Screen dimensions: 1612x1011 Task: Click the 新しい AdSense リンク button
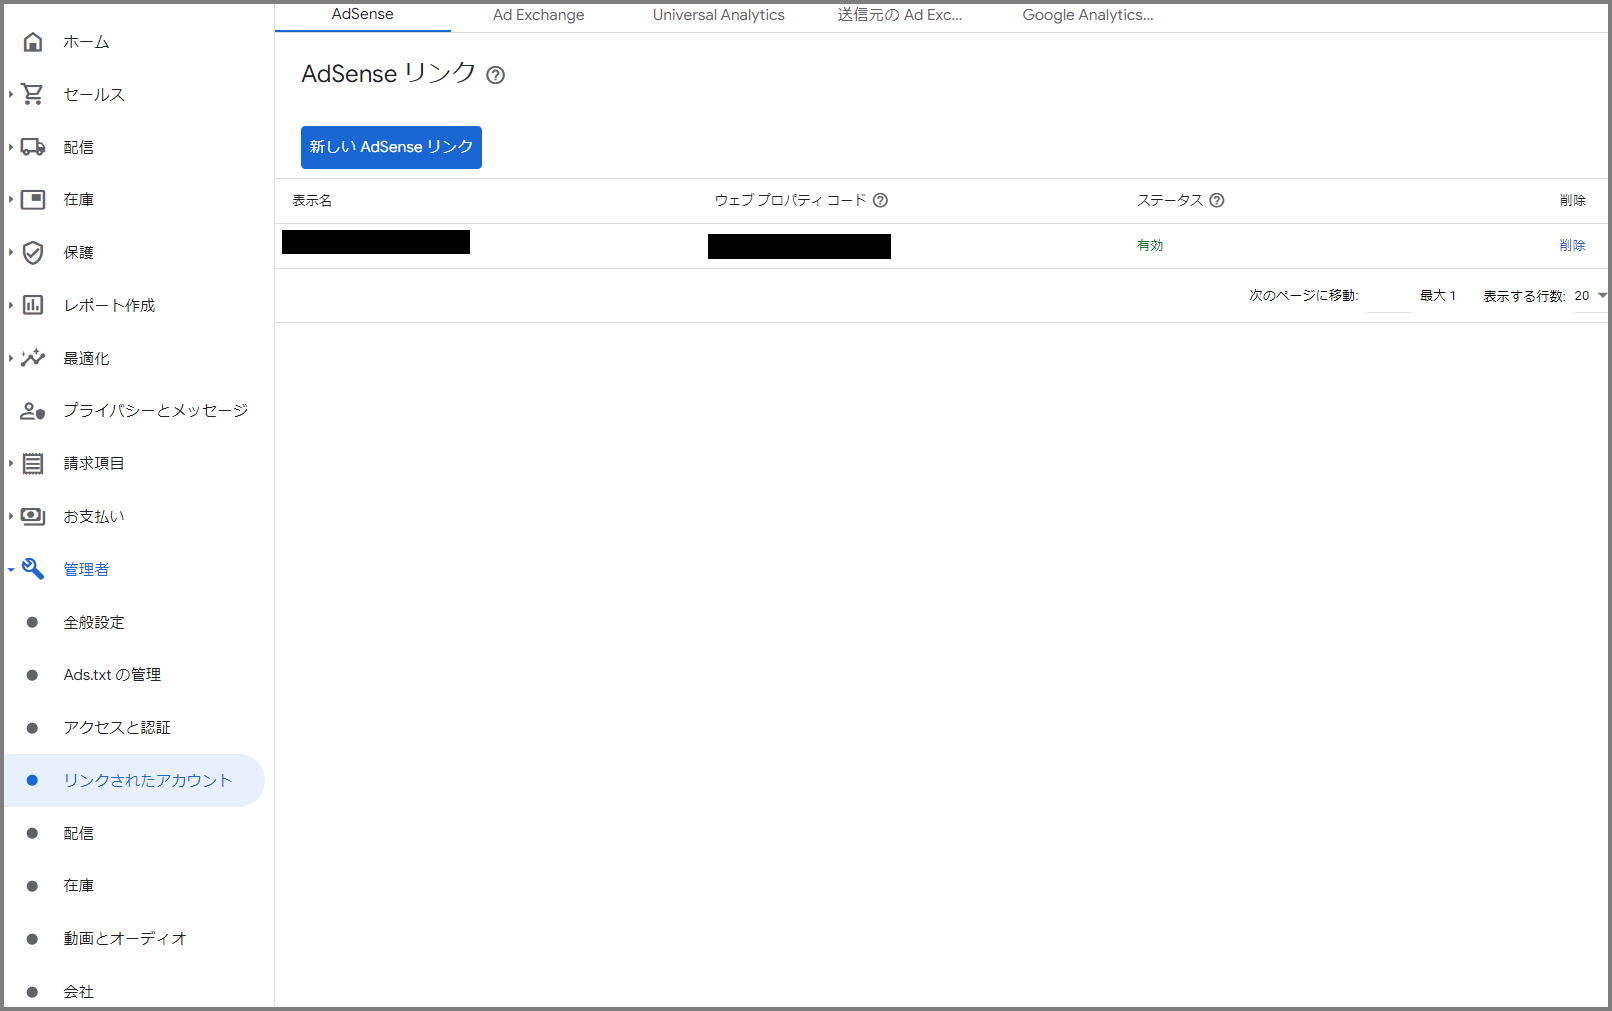point(391,147)
